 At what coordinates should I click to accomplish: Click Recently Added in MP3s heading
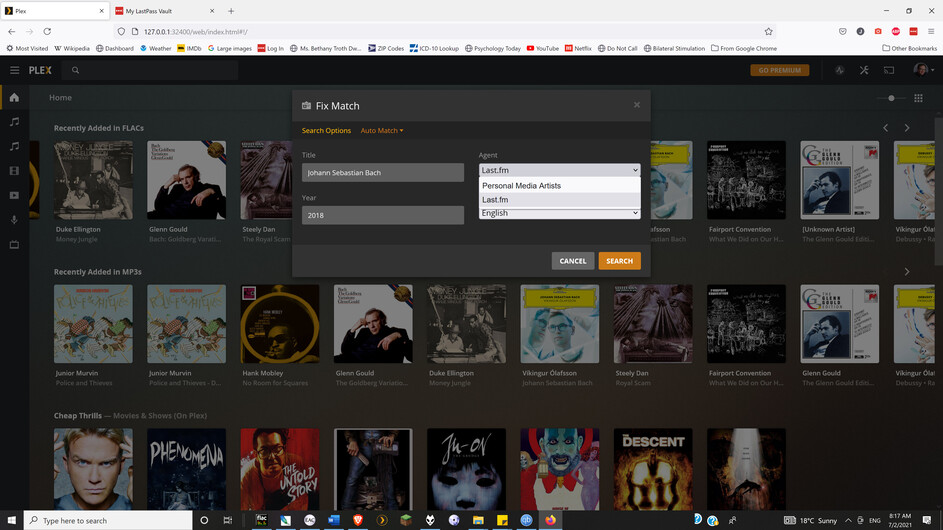pyautogui.click(x=97, y=272)
